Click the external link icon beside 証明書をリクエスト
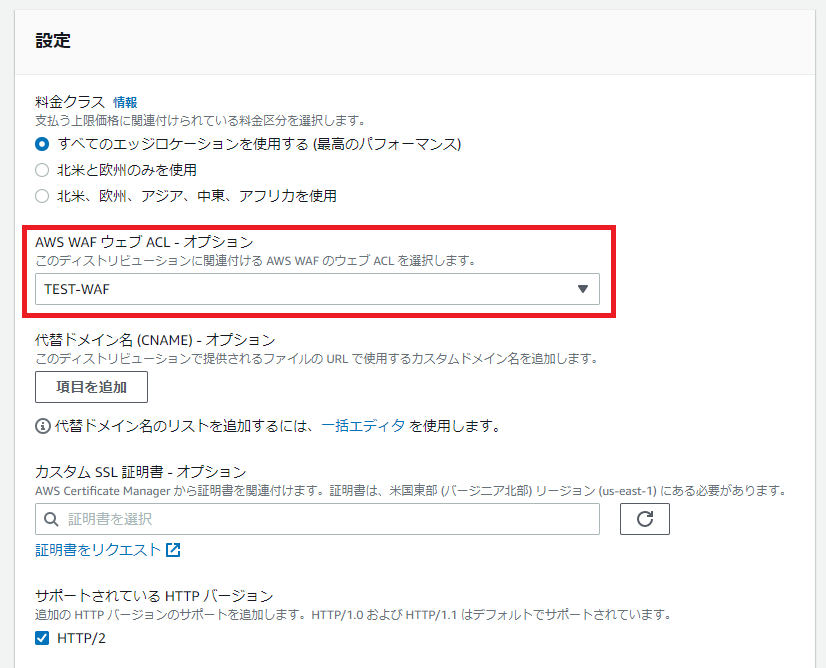The height and width of the screenshot is (668, 826). pyautogui.click(x=174, y=550)
